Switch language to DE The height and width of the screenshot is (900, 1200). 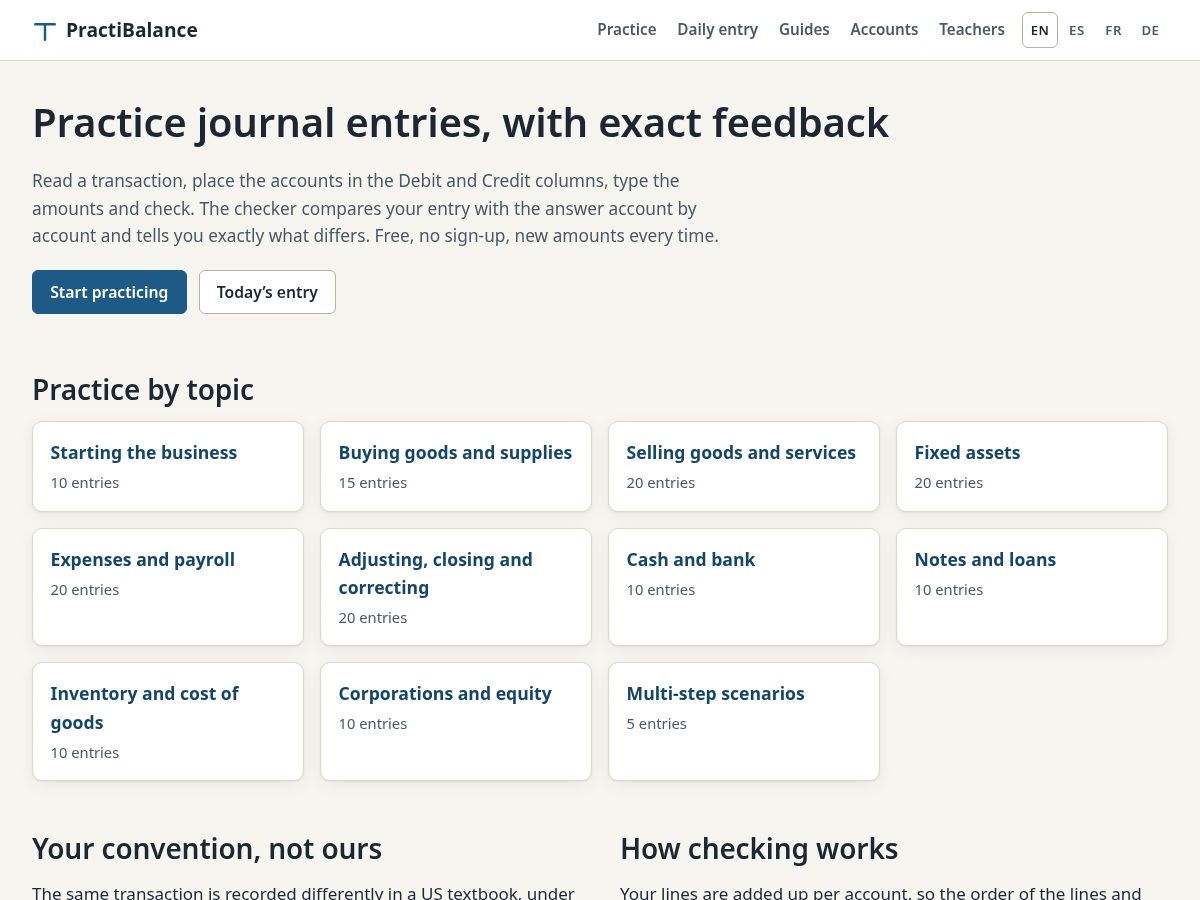1150,30
